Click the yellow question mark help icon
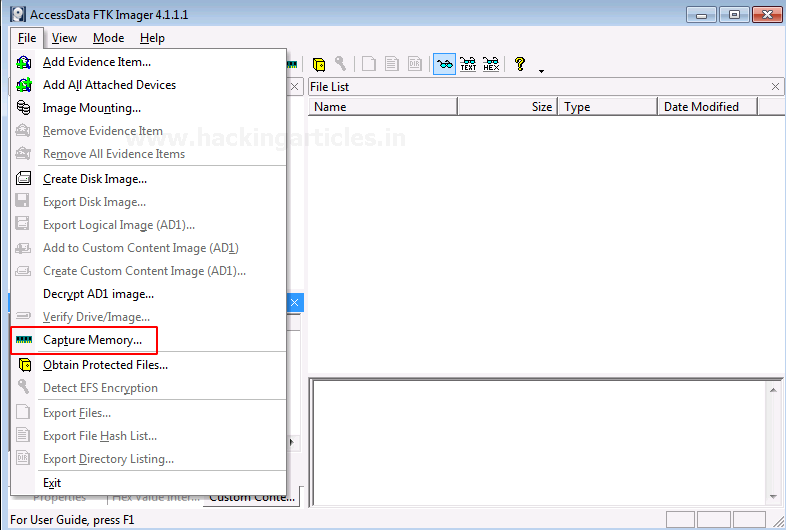 click(520, 64)
